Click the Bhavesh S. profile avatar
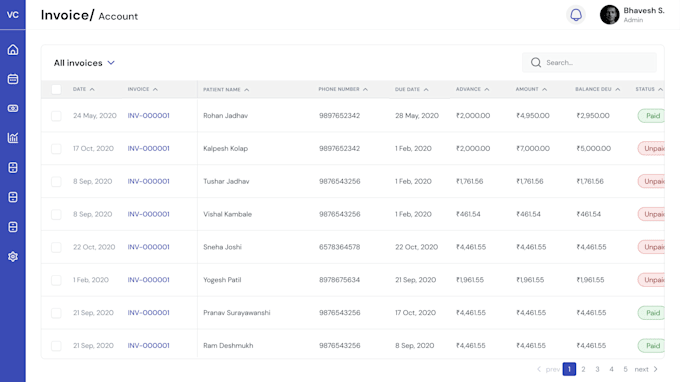 [x=609, y=15]
